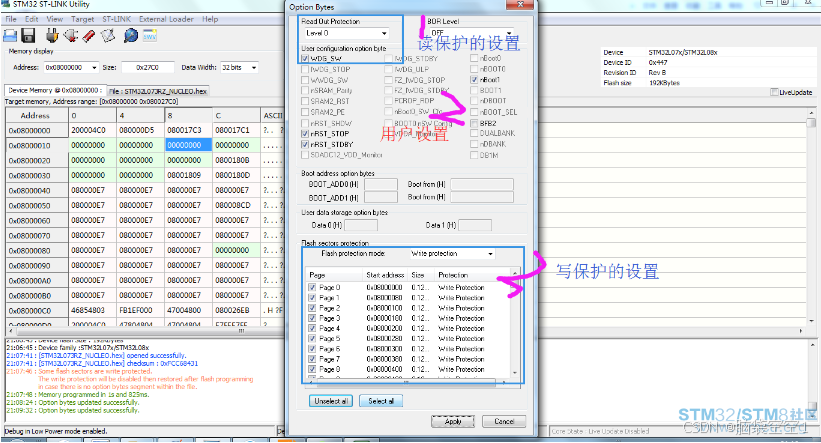
Task: Toggle the nBoot1 checkbox
Action: click(474, 80)
